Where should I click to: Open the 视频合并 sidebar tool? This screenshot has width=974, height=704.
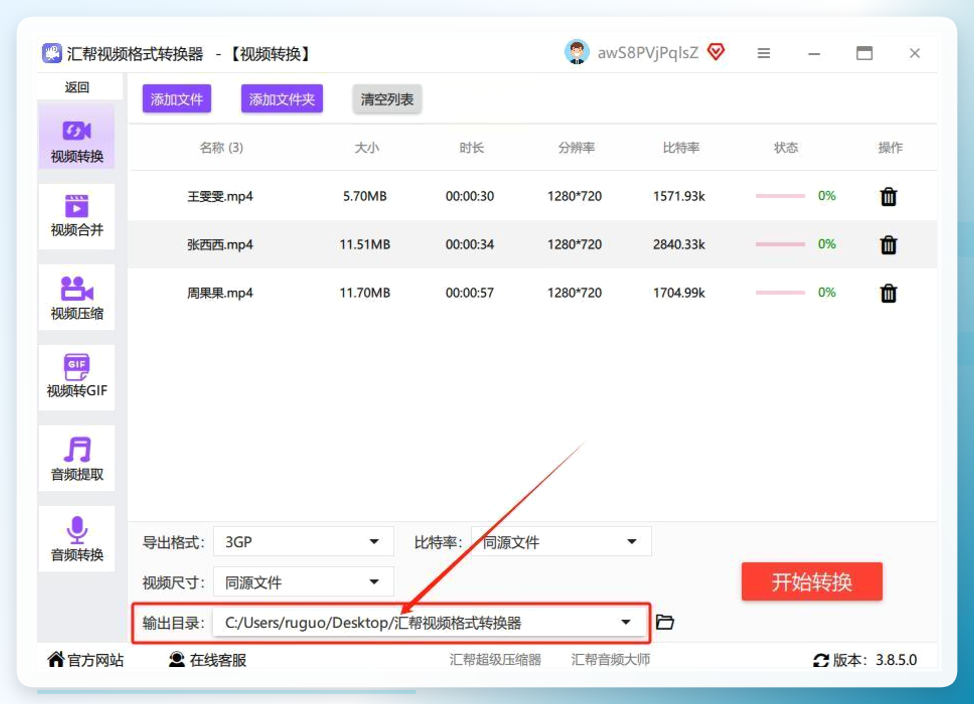(x=76, y=216)
